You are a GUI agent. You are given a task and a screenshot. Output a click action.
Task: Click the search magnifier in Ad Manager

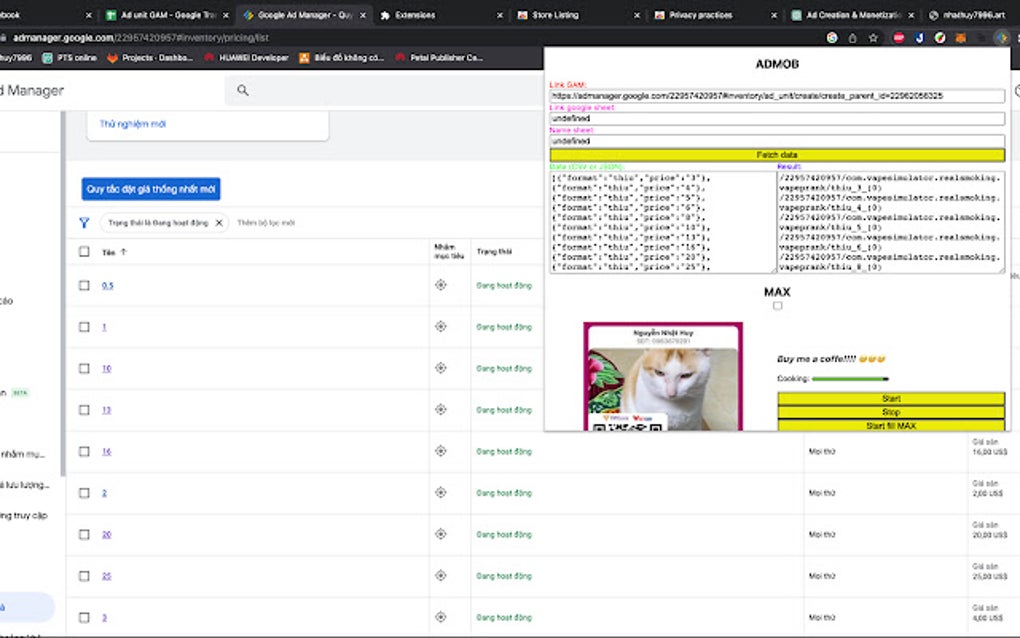241,90
